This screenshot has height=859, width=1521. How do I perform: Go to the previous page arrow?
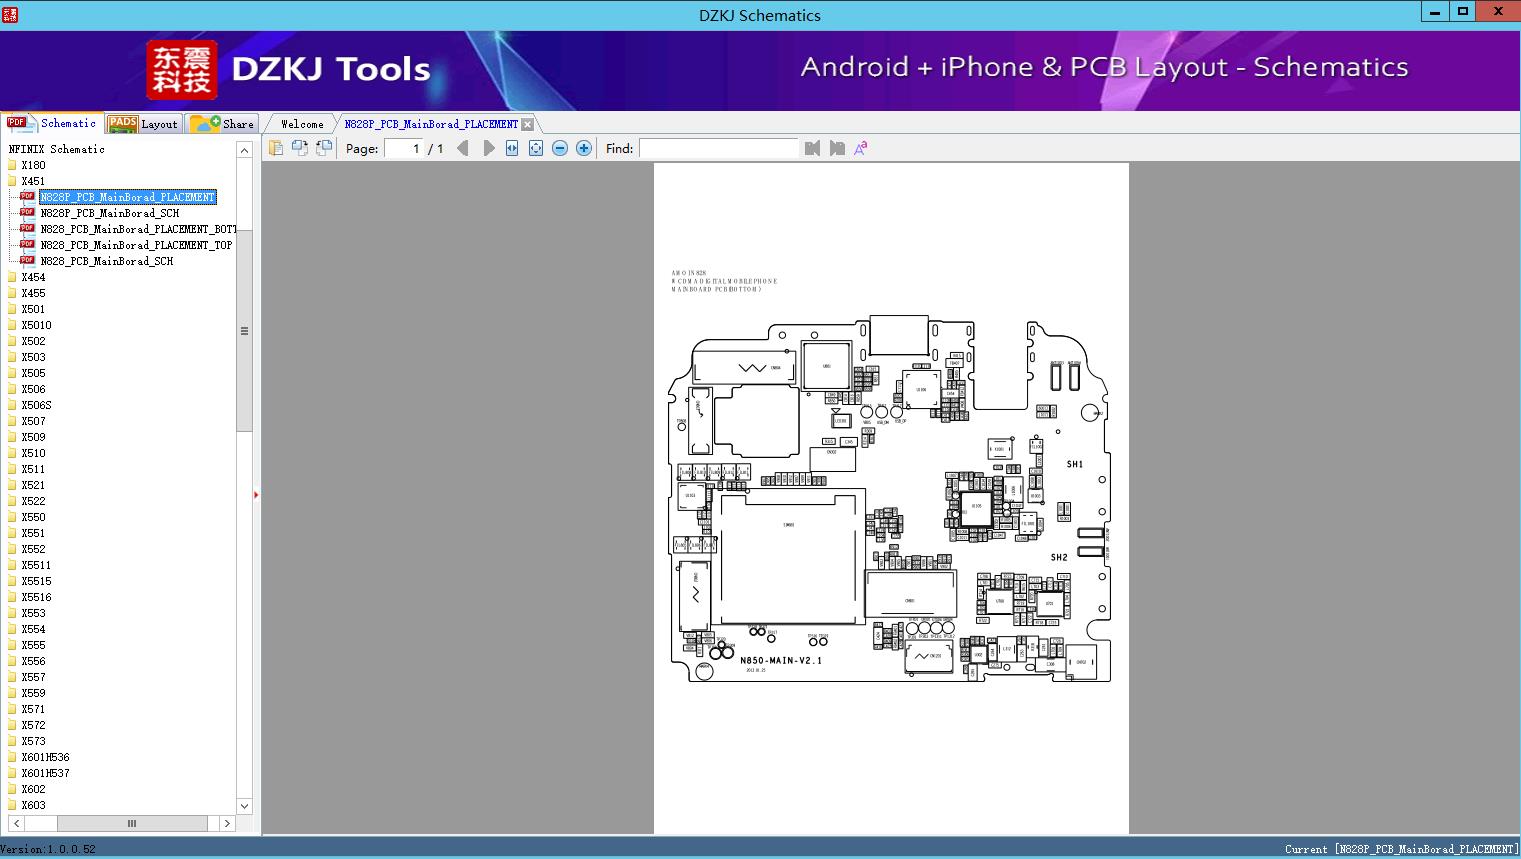462,148
